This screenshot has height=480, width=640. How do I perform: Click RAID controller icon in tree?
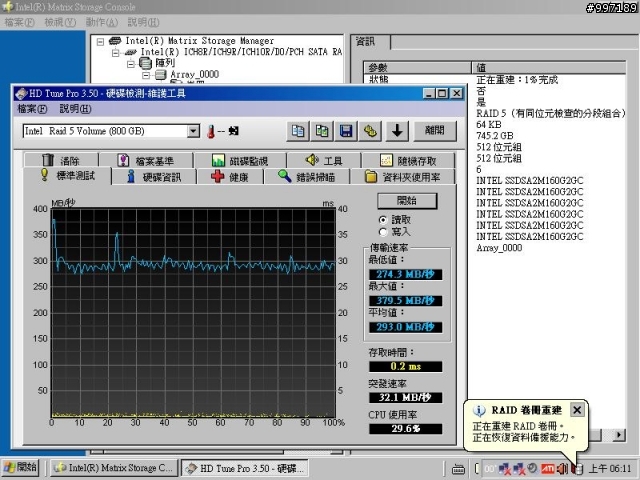pyautogui.click(x=131, y=52)
